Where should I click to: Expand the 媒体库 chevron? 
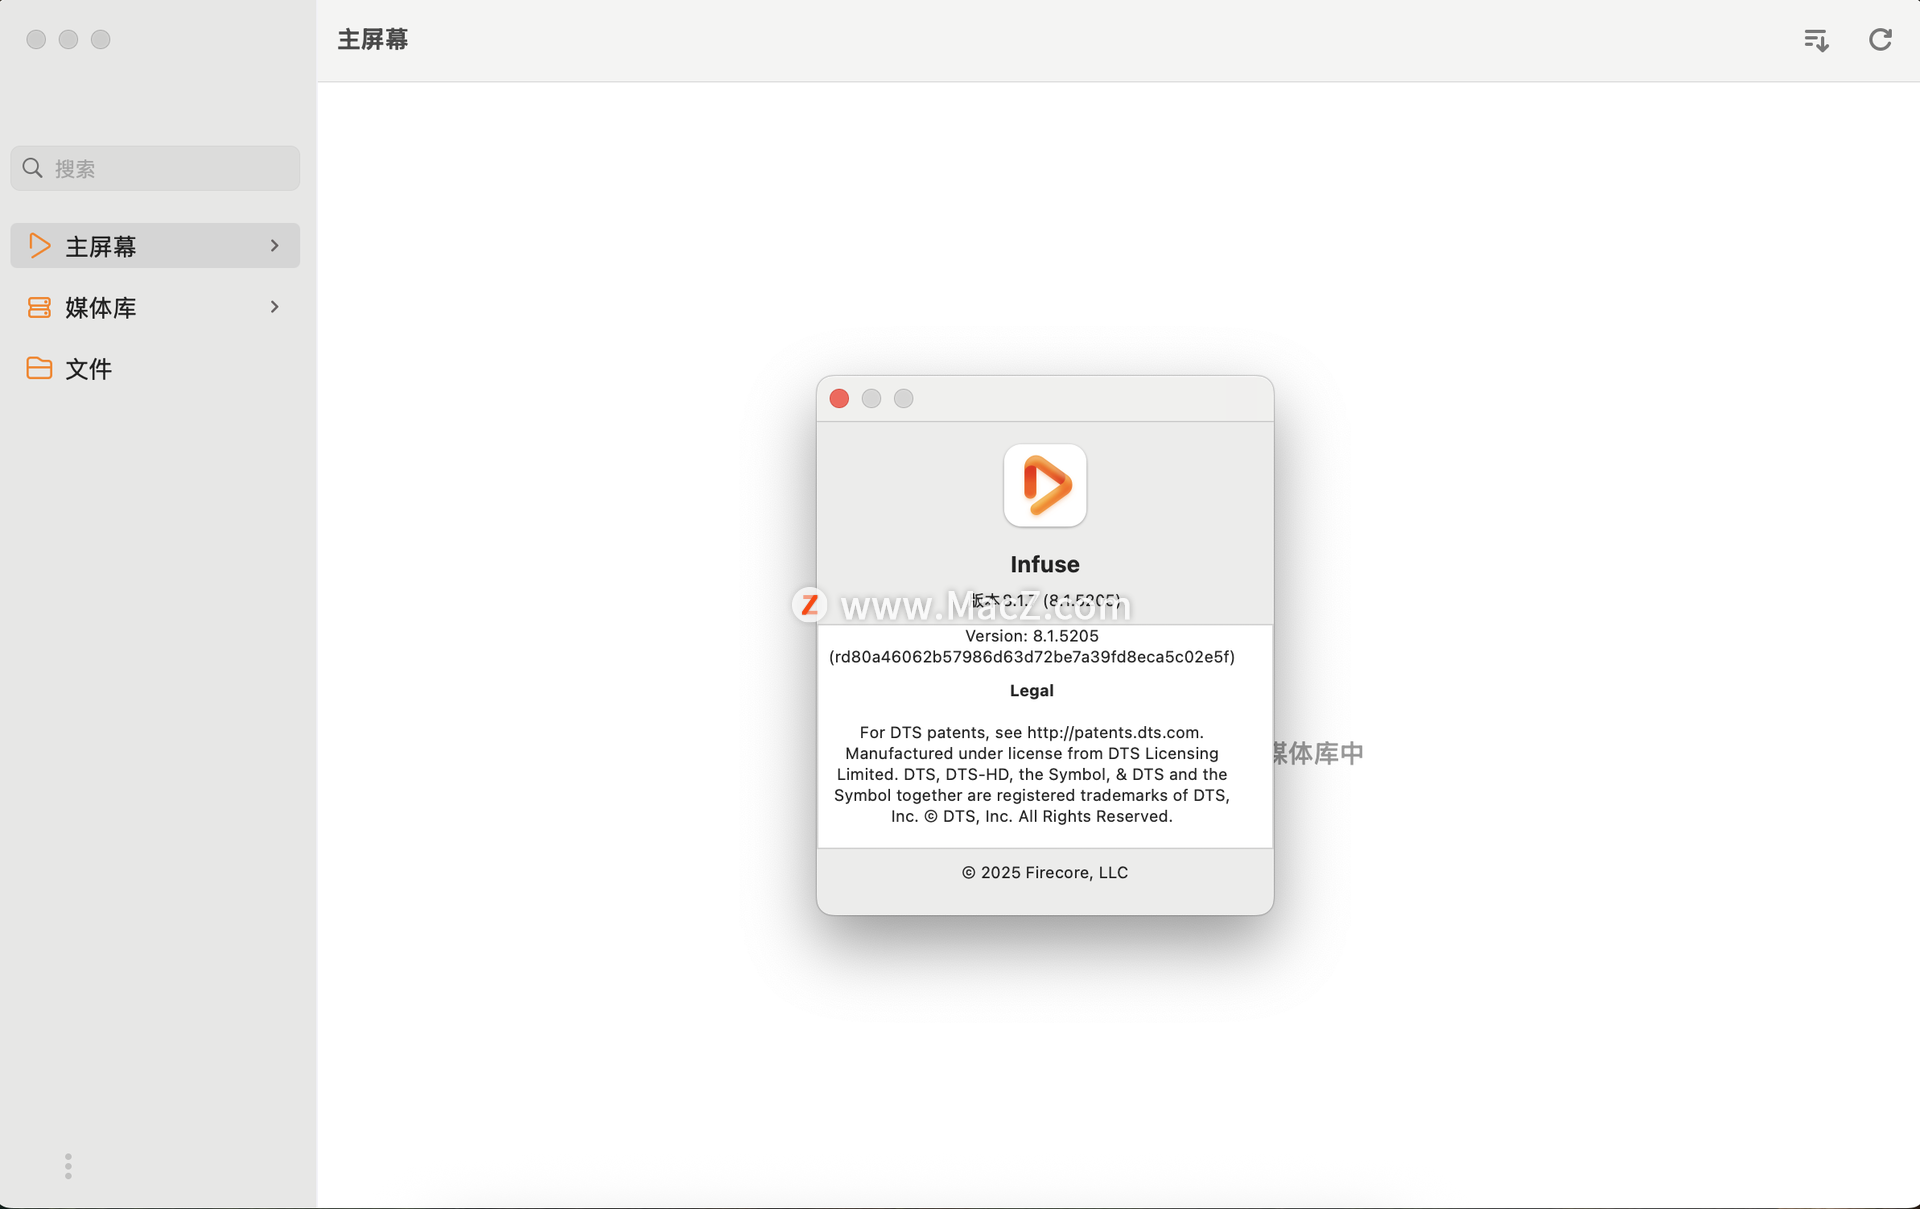[274, 307]
